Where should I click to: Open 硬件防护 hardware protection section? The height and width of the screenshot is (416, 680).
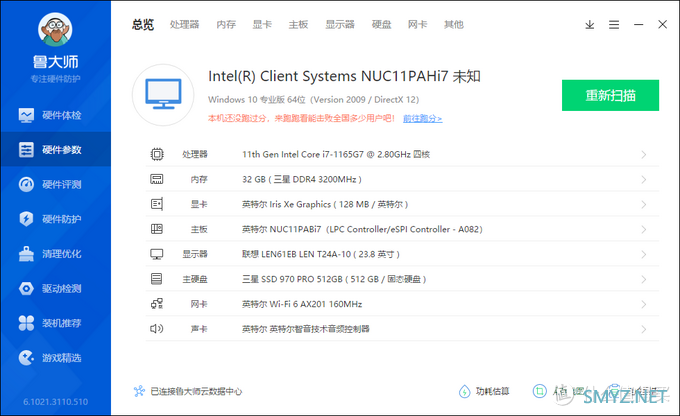click(x=56, y=219)
